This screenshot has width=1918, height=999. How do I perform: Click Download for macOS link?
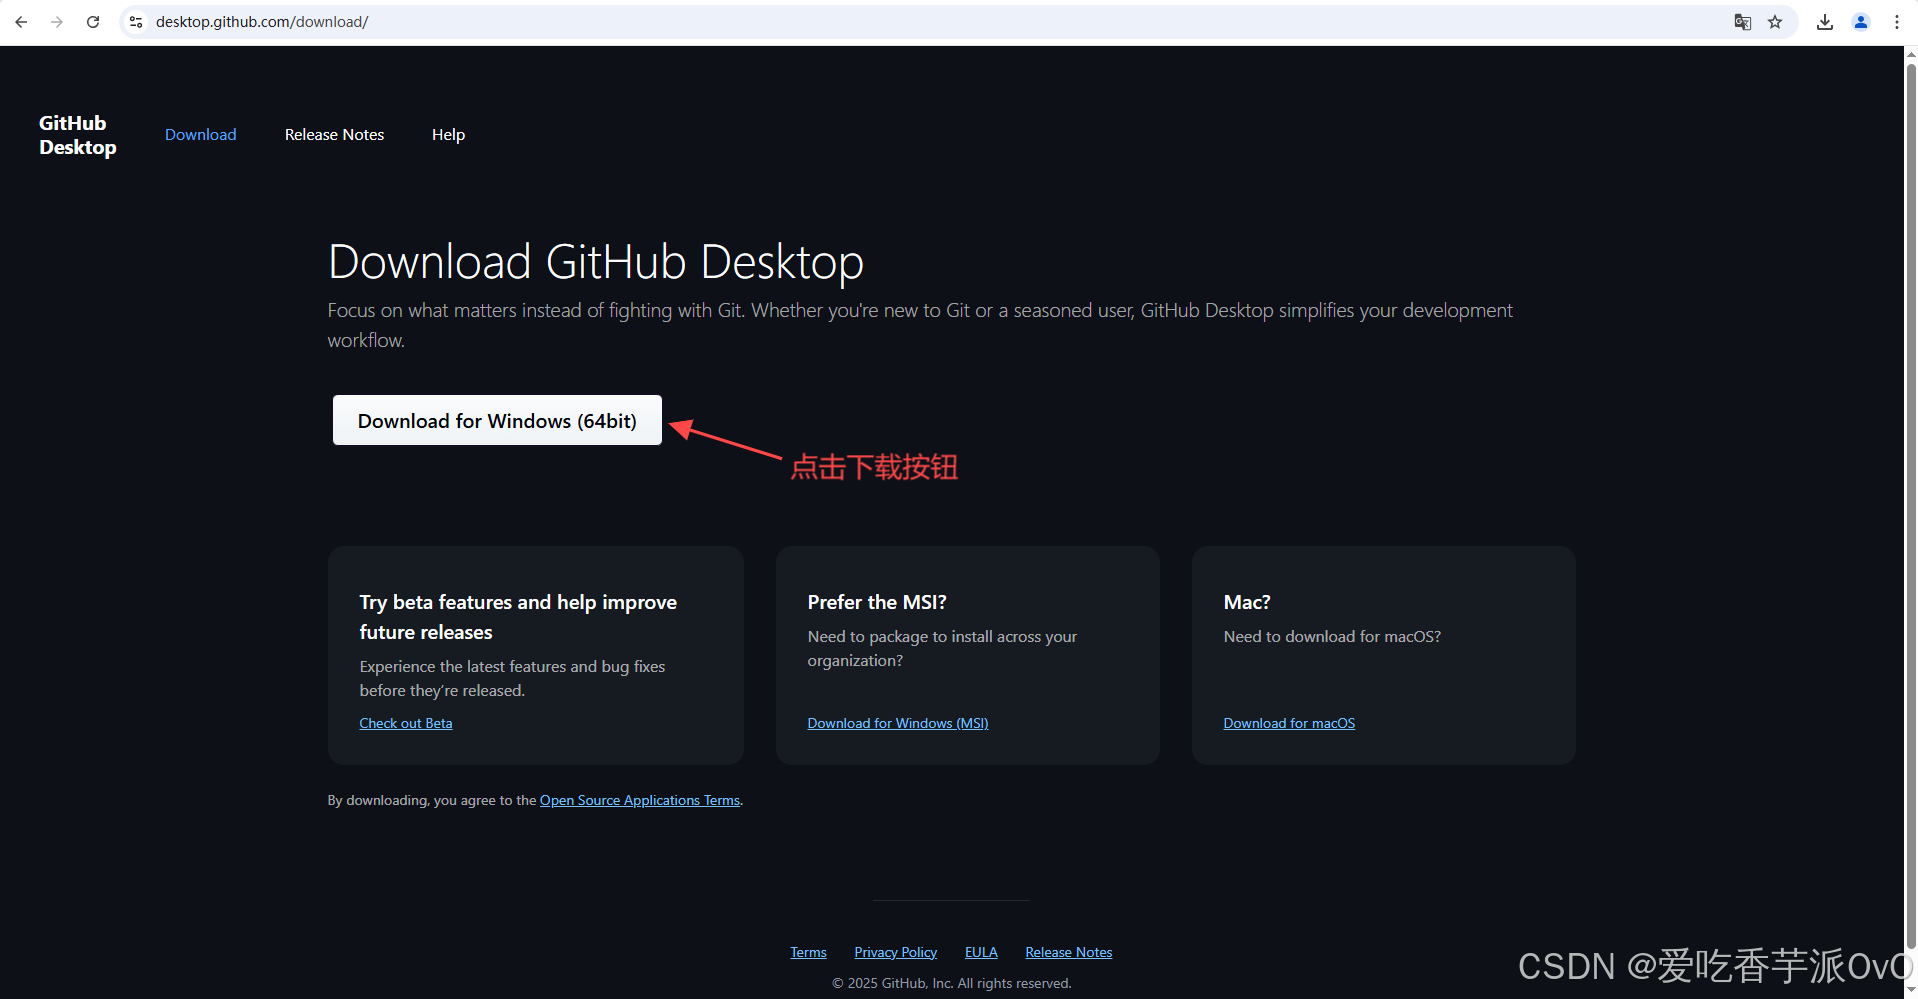click(x=1289, y=723)
